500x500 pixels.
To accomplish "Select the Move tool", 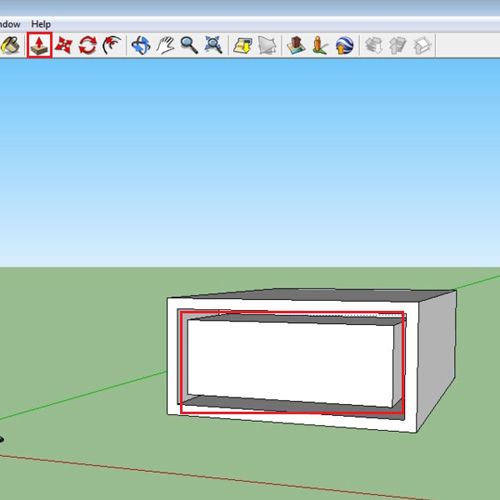I will click(63, 45).
